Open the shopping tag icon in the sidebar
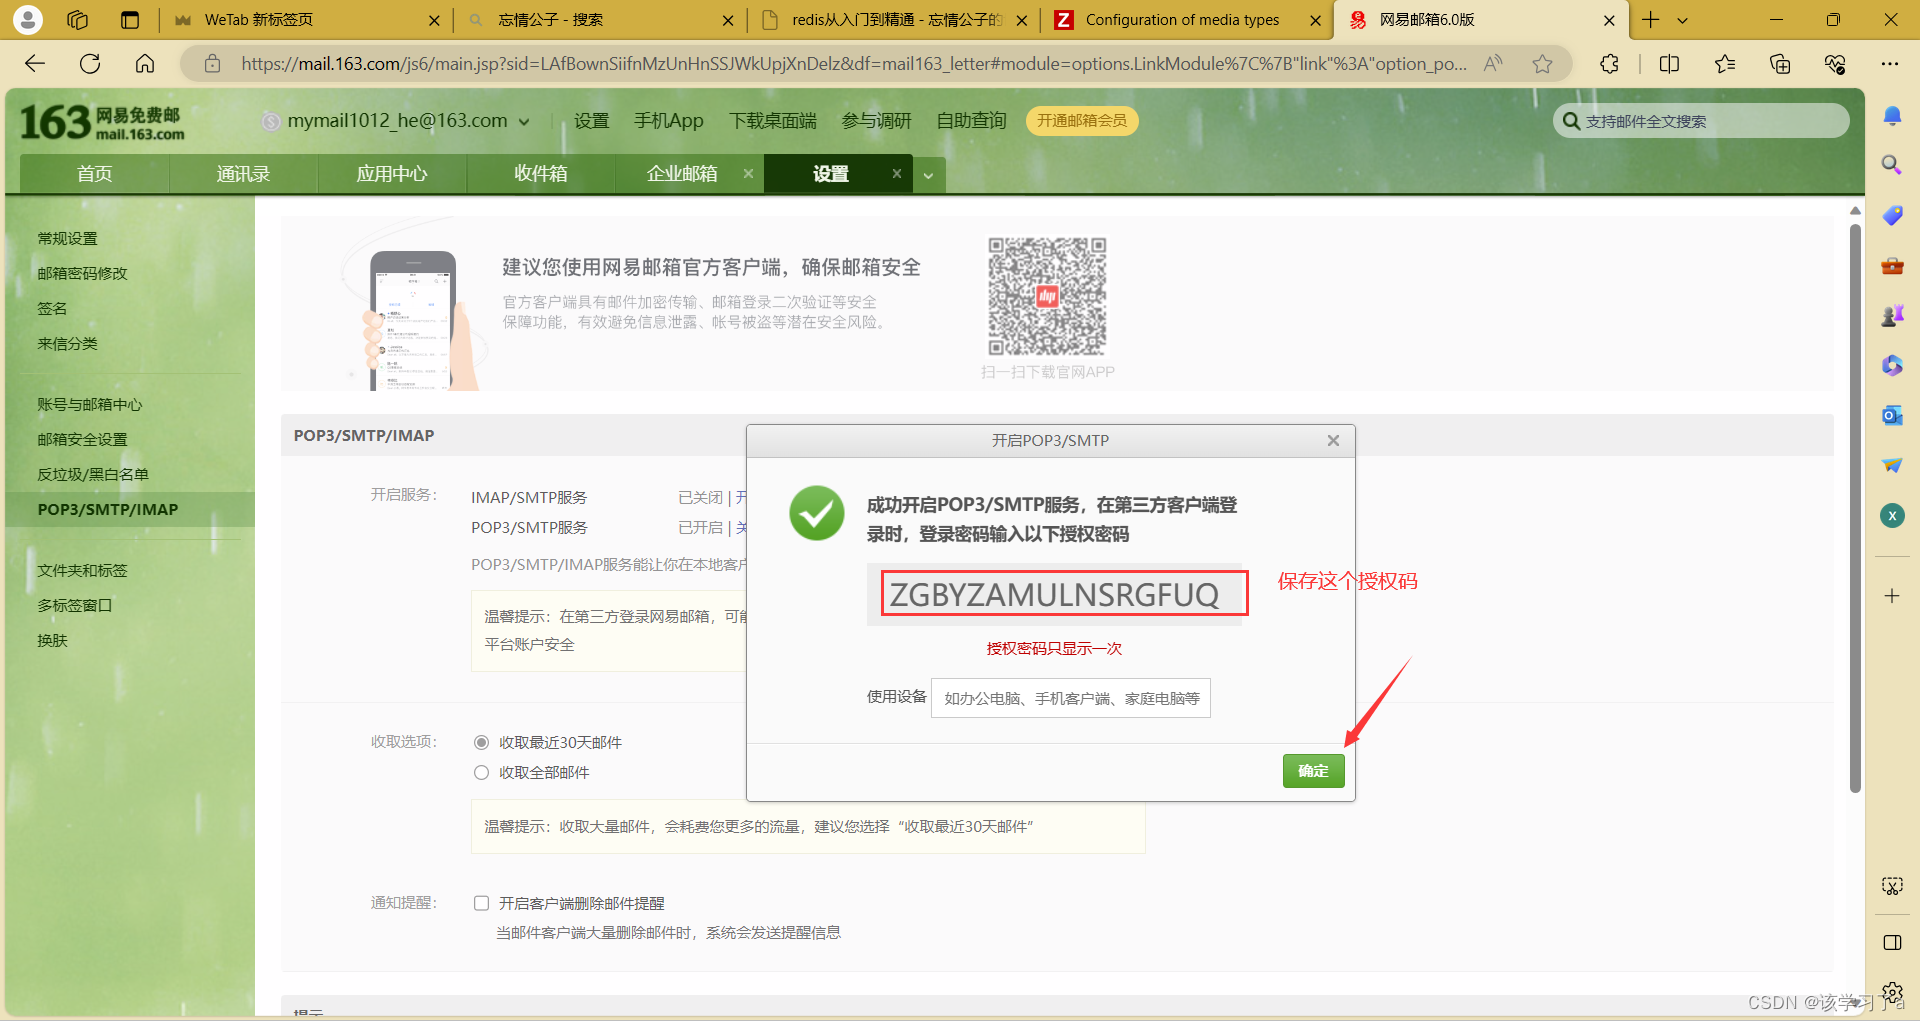Image resolution: width=1920 pixels, height=1021 pixels. (1892, 215)
